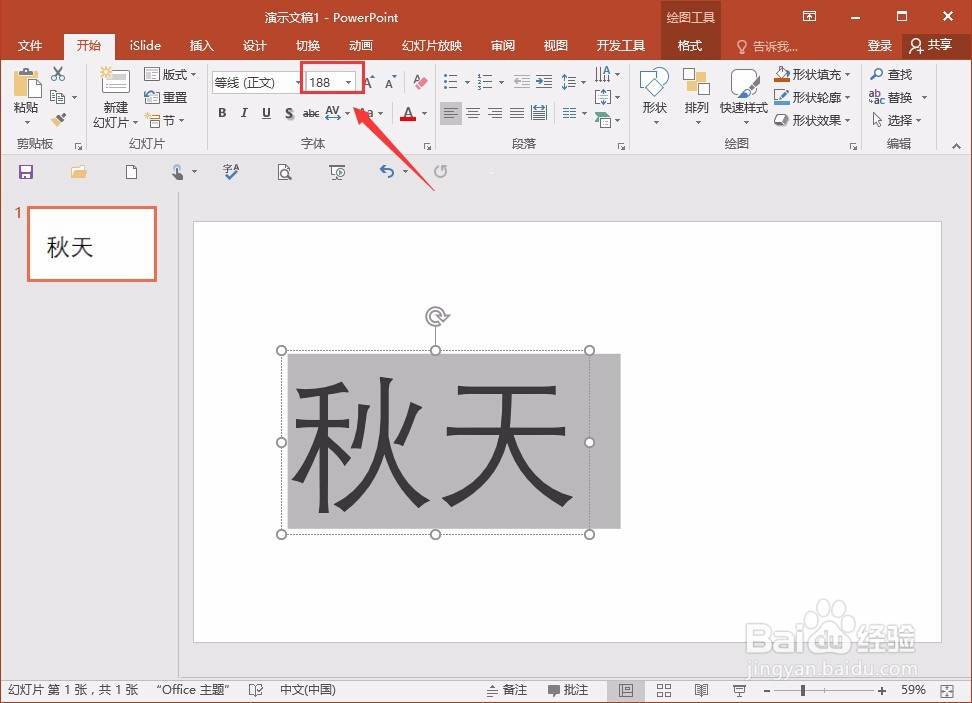Click the Save icon on Quick Access Toolbar
Screen dimensions: 972x703
click(26, 171)
